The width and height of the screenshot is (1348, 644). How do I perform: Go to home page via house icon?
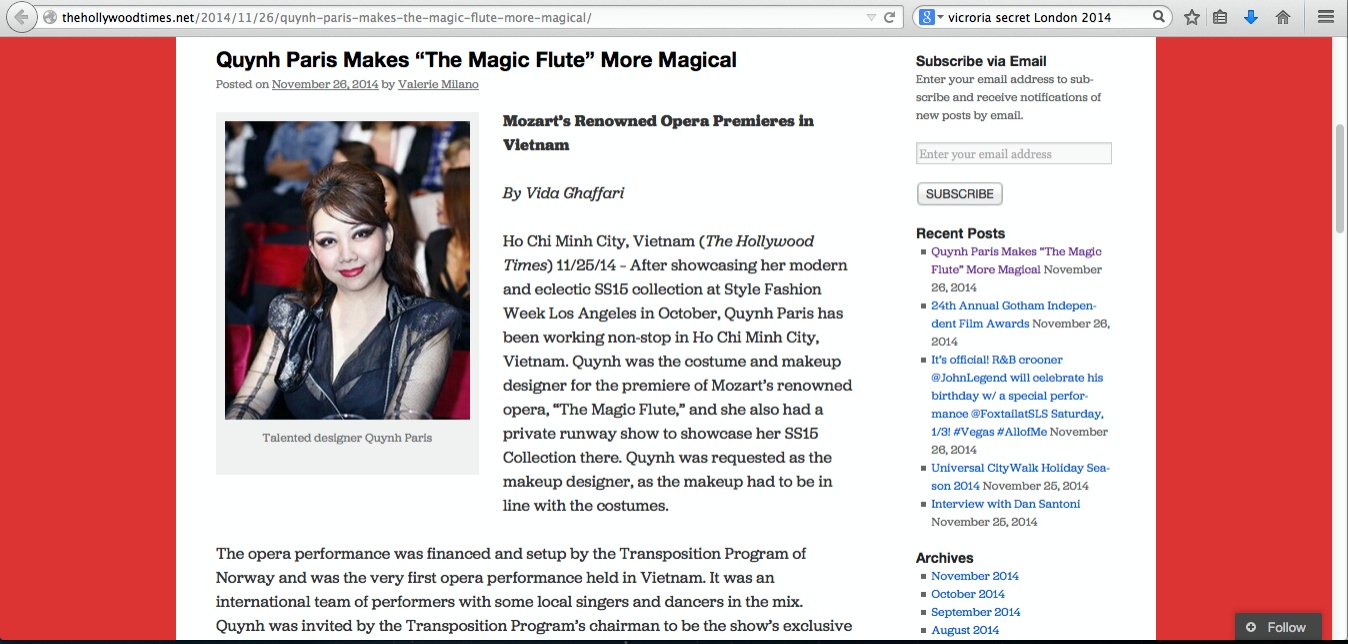click(x=1282, y=17)
